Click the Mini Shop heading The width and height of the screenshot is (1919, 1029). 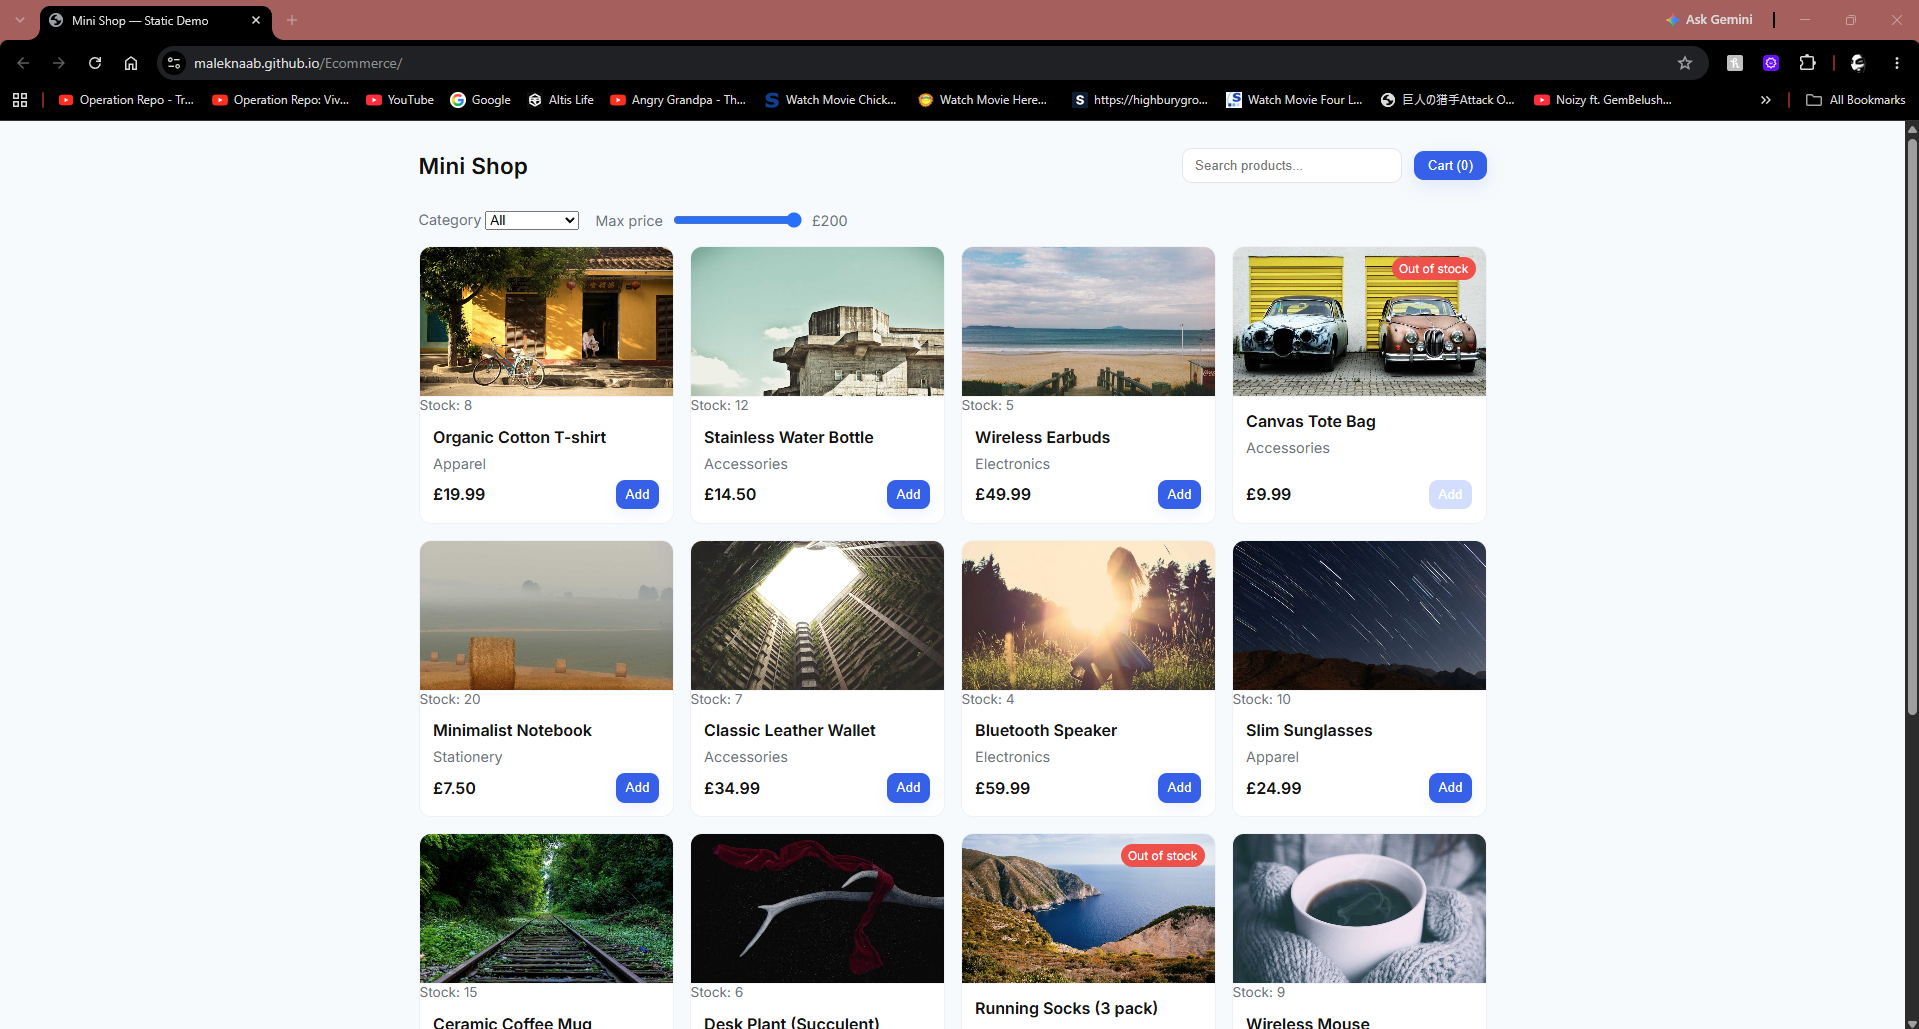pyautogui.click(x=473, y=166)
